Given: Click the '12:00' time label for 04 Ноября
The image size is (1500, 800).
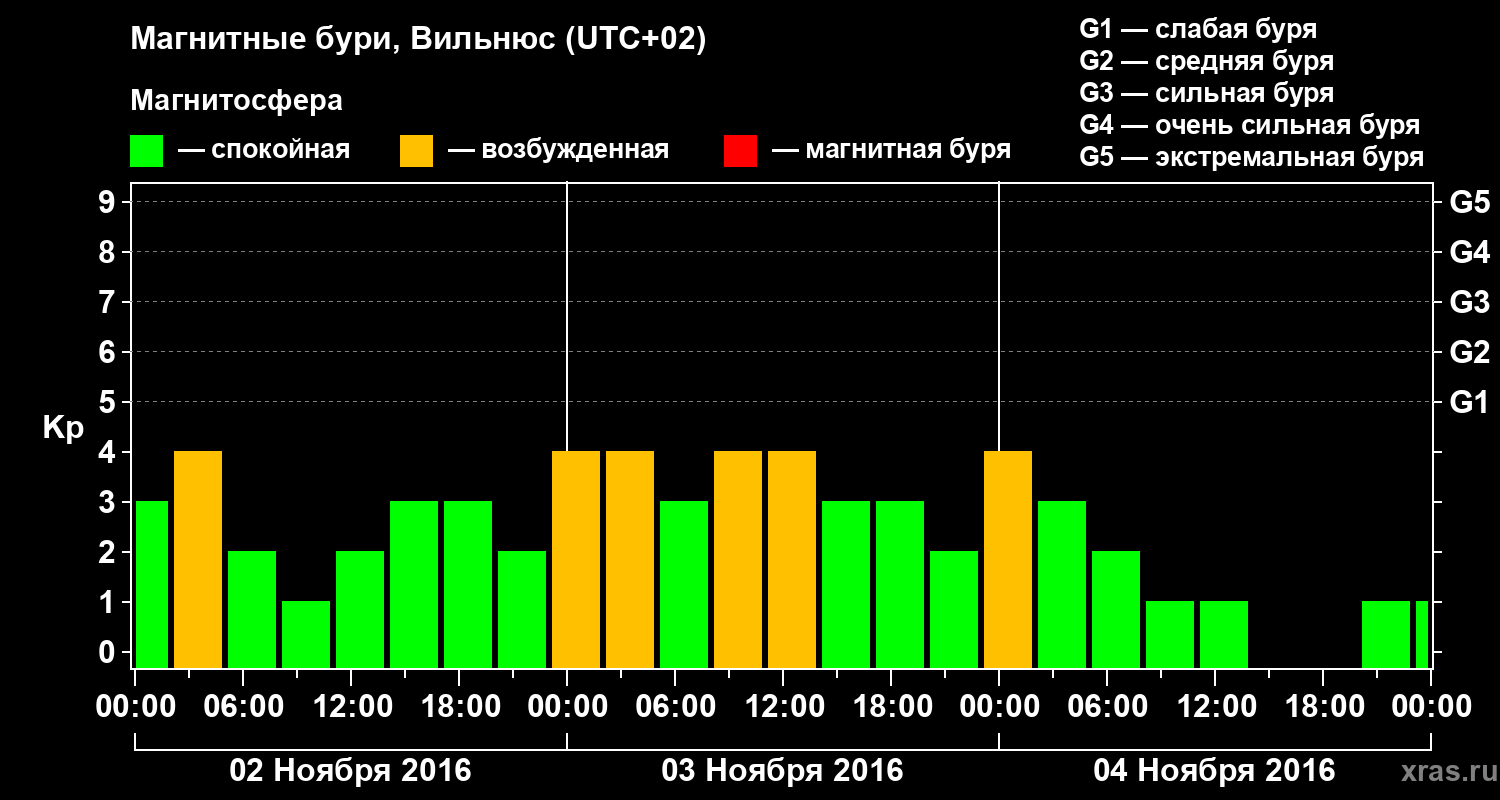Looking at the screenshot, I should tap(1215, 707).
